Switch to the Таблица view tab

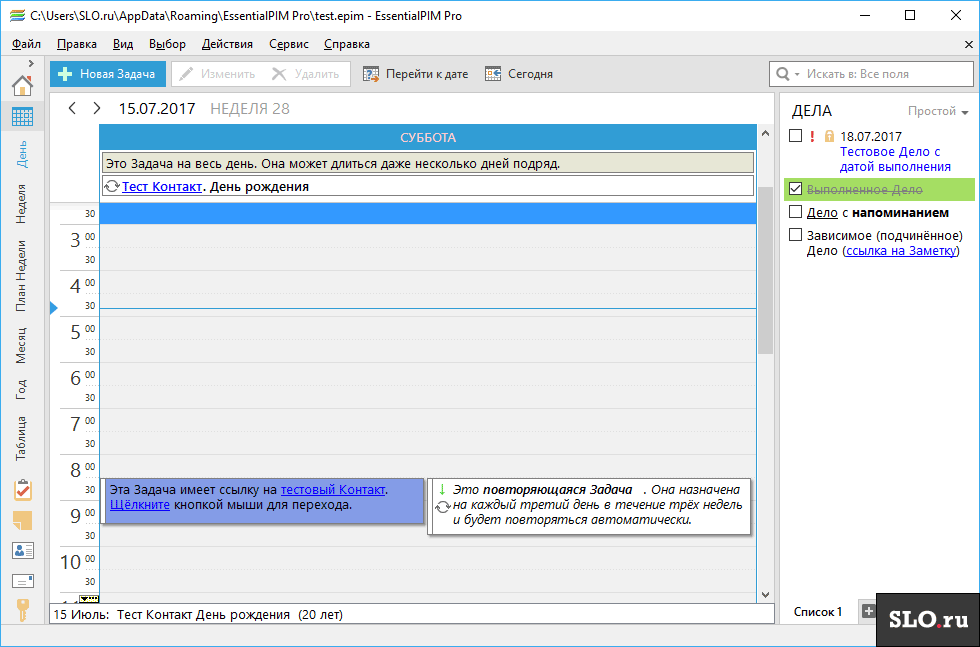point(22,438)
